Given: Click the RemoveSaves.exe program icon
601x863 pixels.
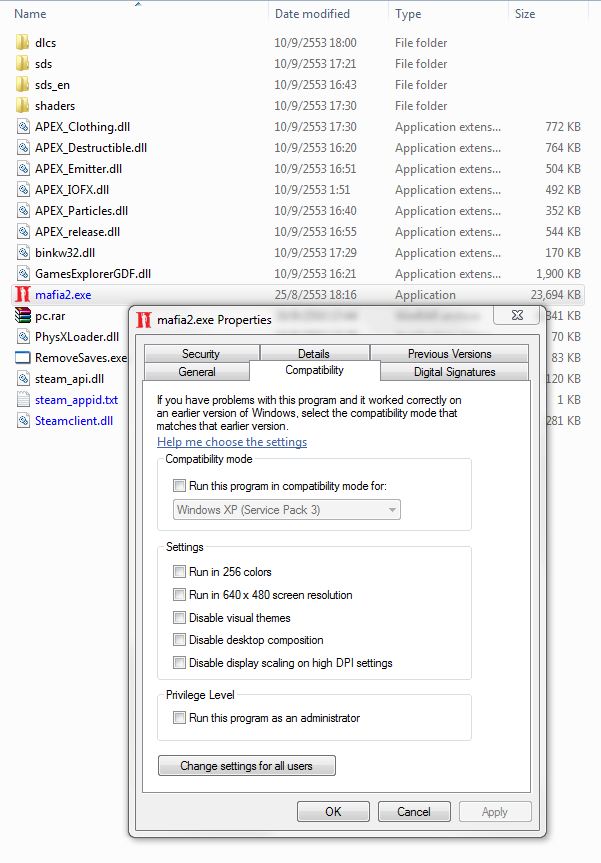Looking at the screenshot, I should [x=23, y=358].
